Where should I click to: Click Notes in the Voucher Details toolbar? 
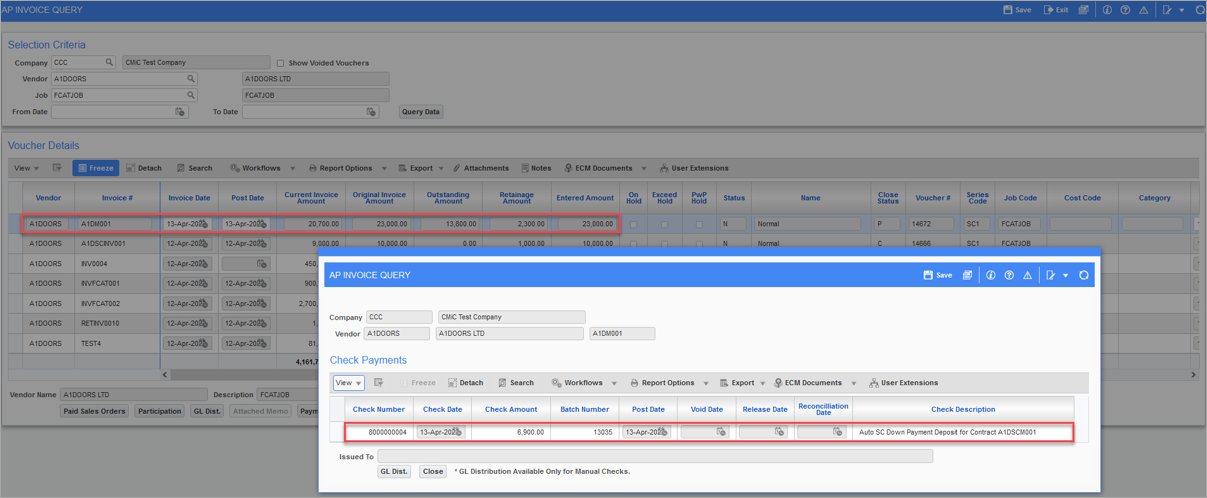(536, 168)
